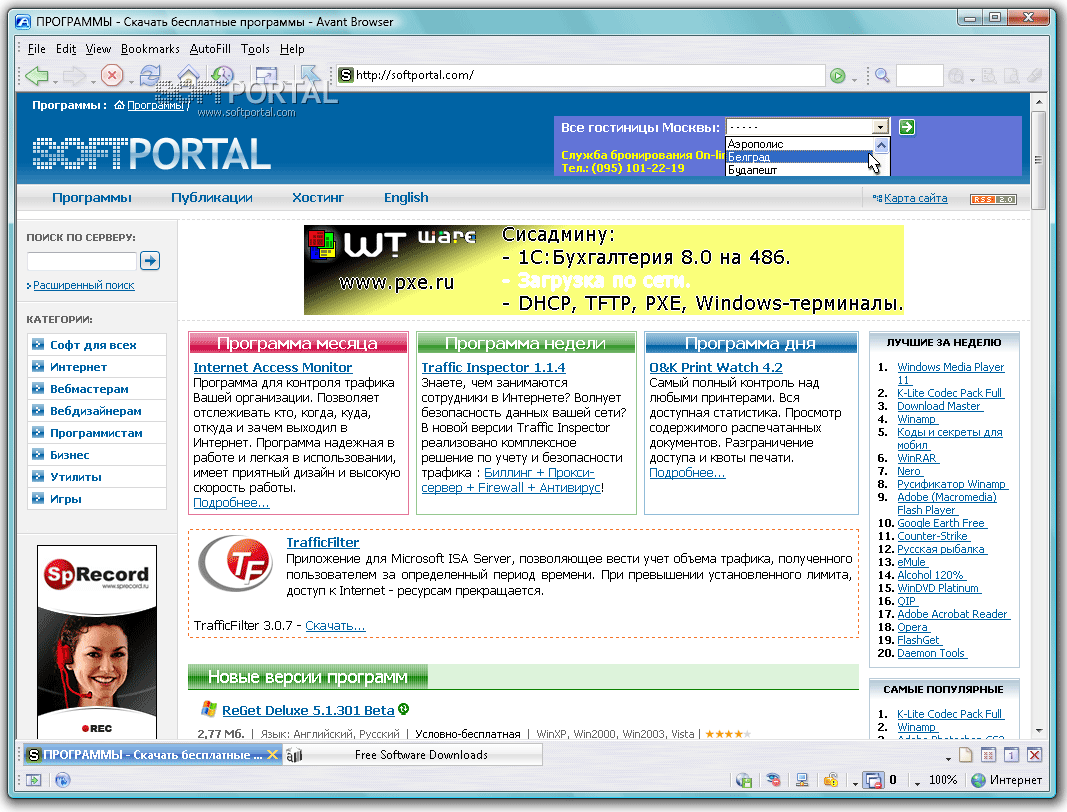This screenshot has height=812, width=1067.
Task: Open ReGet Deluxe 5.1.301 Beta link
Action: (308, 710)
